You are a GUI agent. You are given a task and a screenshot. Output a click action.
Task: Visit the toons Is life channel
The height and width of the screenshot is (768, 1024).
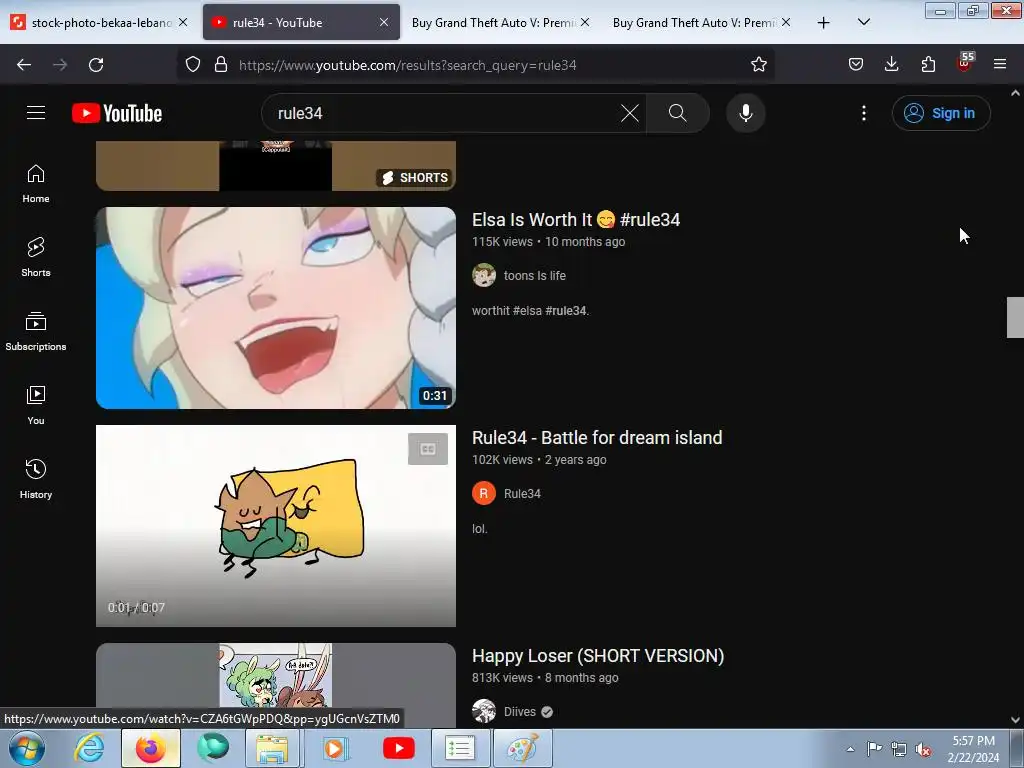[535, 276]
